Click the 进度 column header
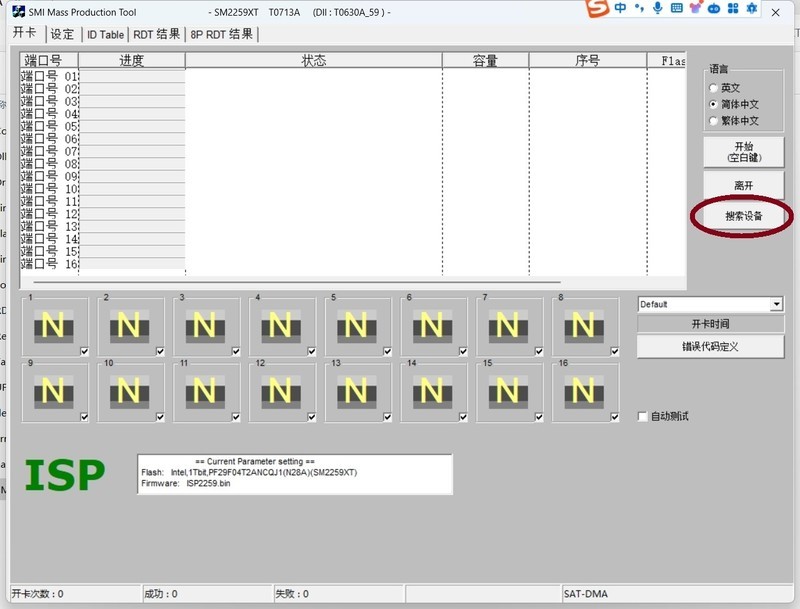The image size is (800, 609). point(132,60)
